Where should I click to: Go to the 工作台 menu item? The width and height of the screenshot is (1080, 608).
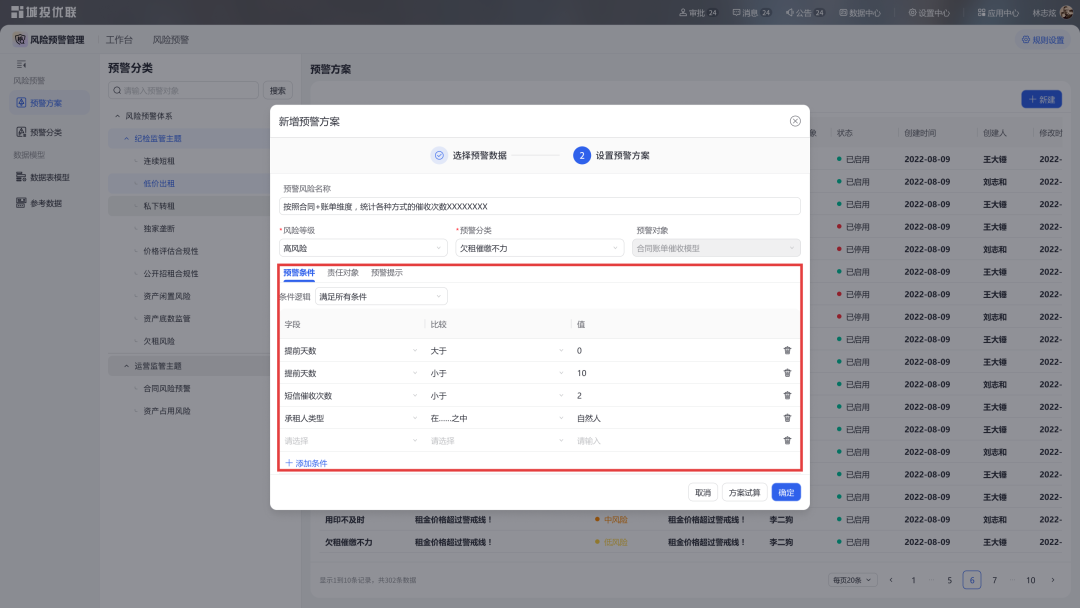pyautogui.click(x=118, y=40)
